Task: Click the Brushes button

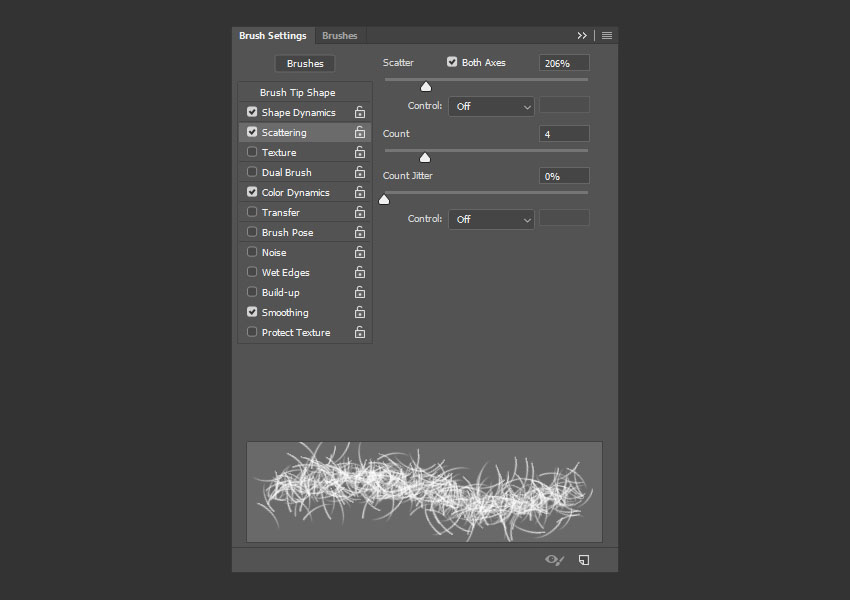Action: click(305, 63)
